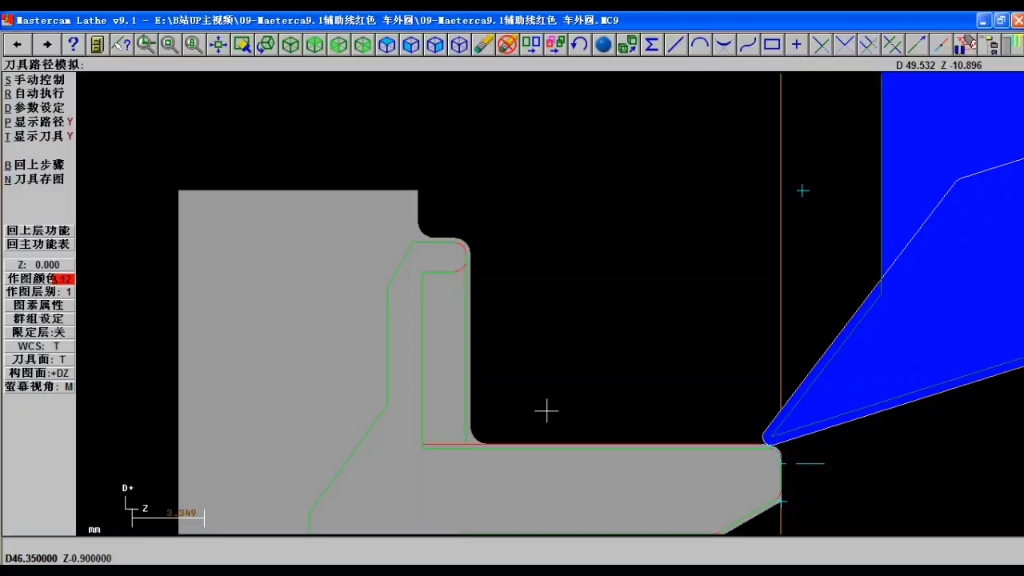Open 群组设定 groups setting
Image resolution: width=1024 pixels, height=576 pixels.
pyautogui.click(x=39, y=319)
